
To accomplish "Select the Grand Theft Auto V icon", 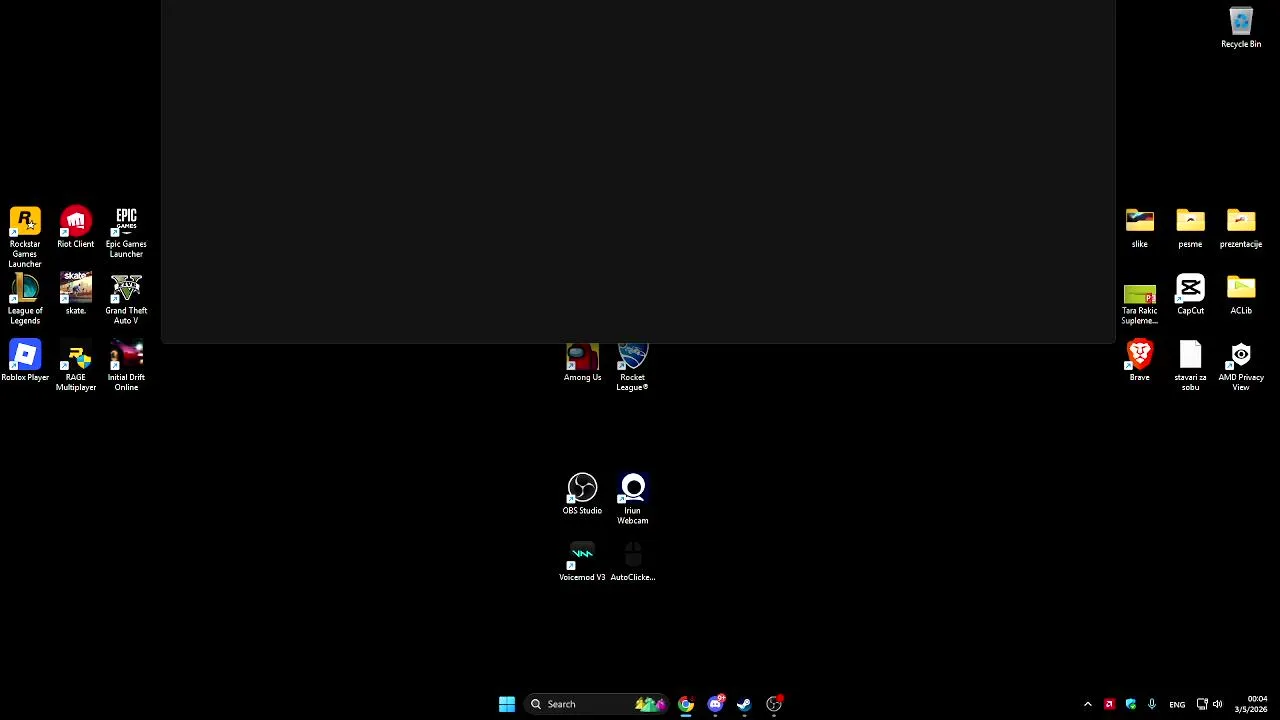I will point(126,300).
